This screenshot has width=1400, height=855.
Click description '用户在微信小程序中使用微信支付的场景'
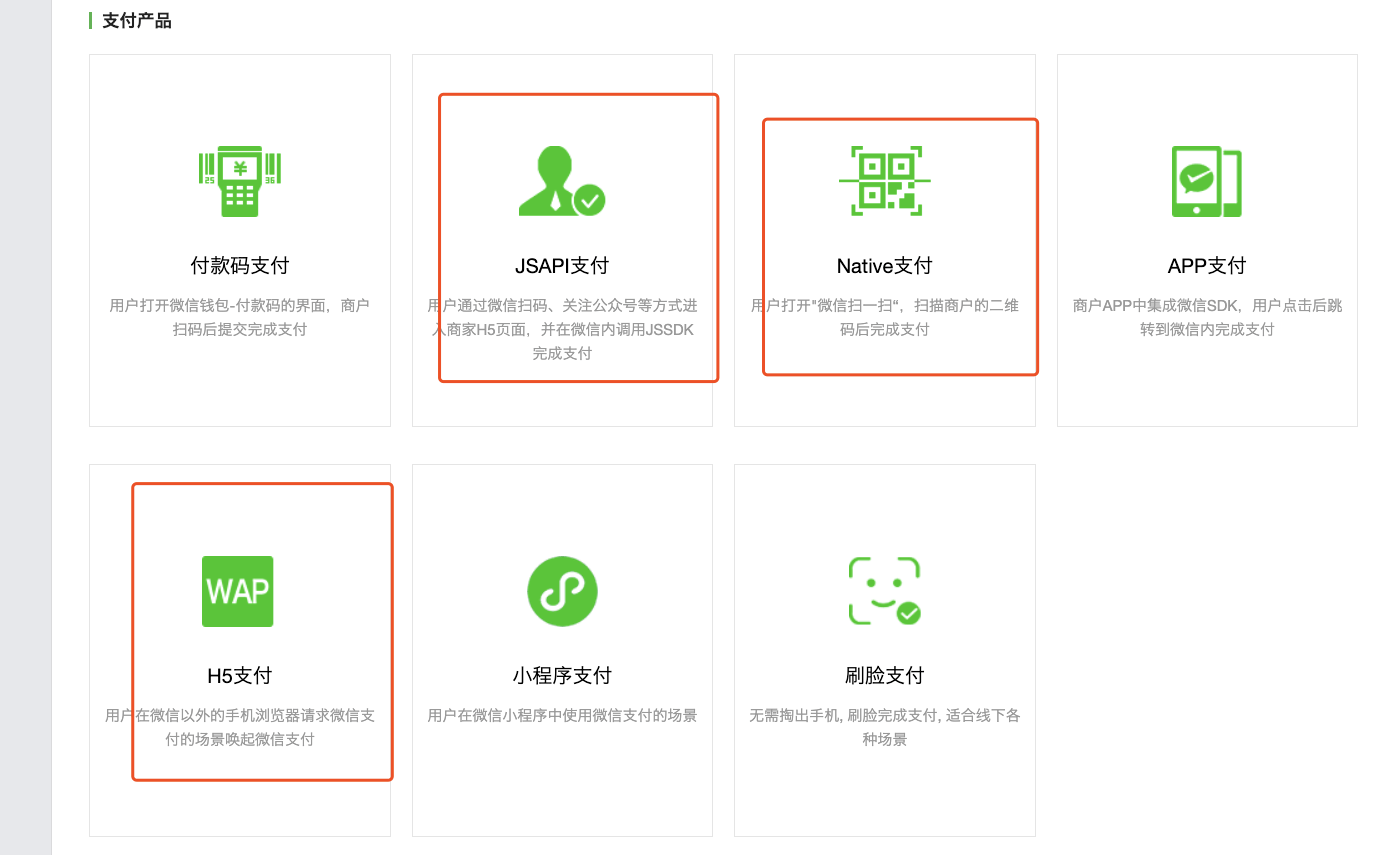(562, 715)
